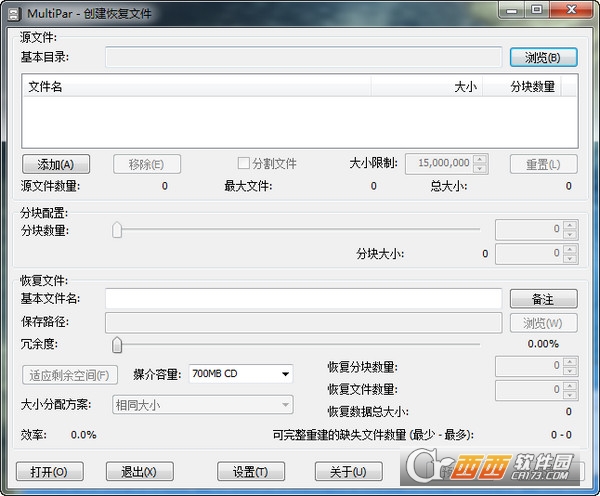Viewport: 600px width, 496px height.
Task: Close the MultiPar window
Action: [x=571, y=10]
